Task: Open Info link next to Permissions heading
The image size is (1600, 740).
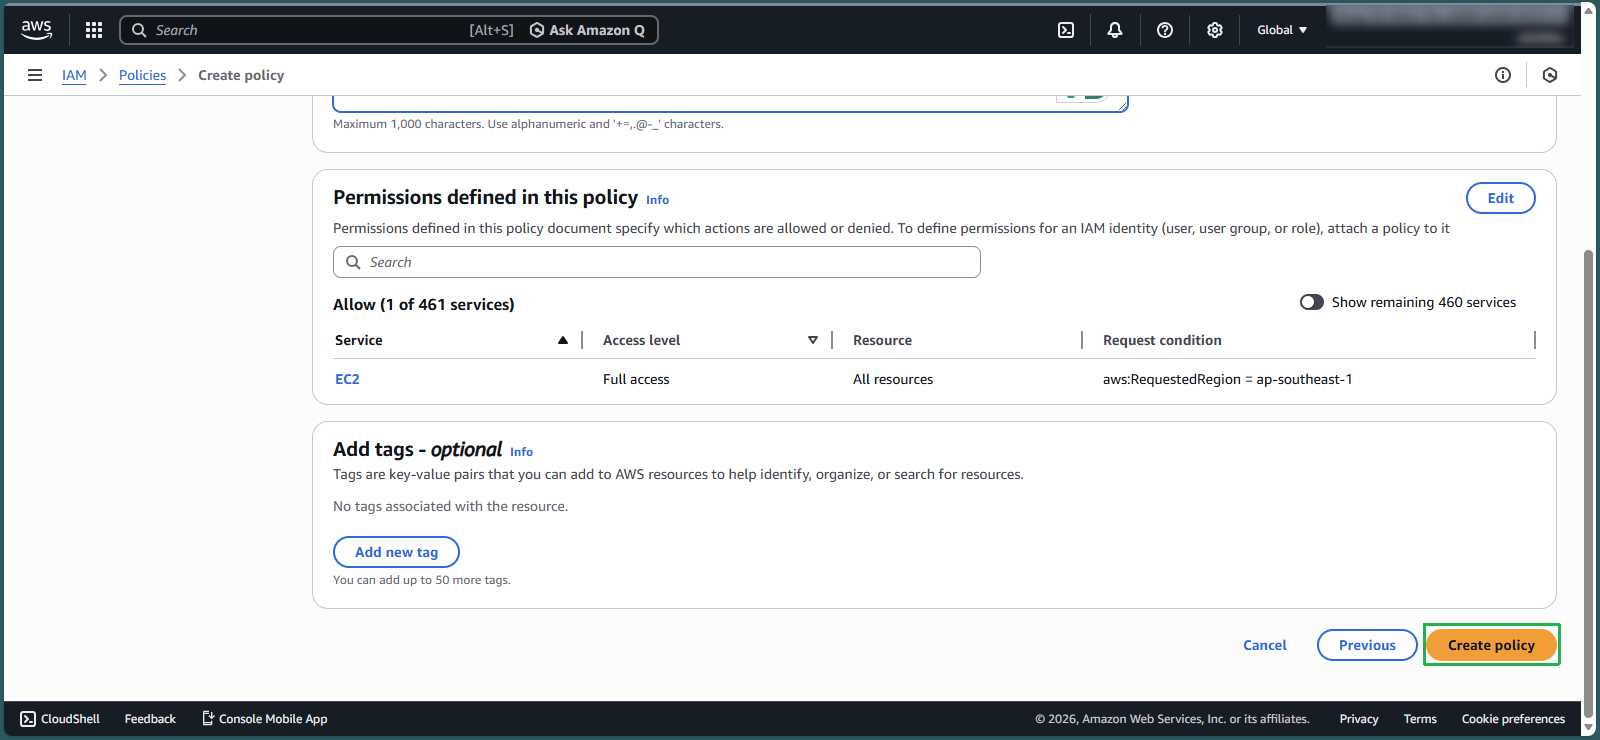Action: tap(657, 200)
